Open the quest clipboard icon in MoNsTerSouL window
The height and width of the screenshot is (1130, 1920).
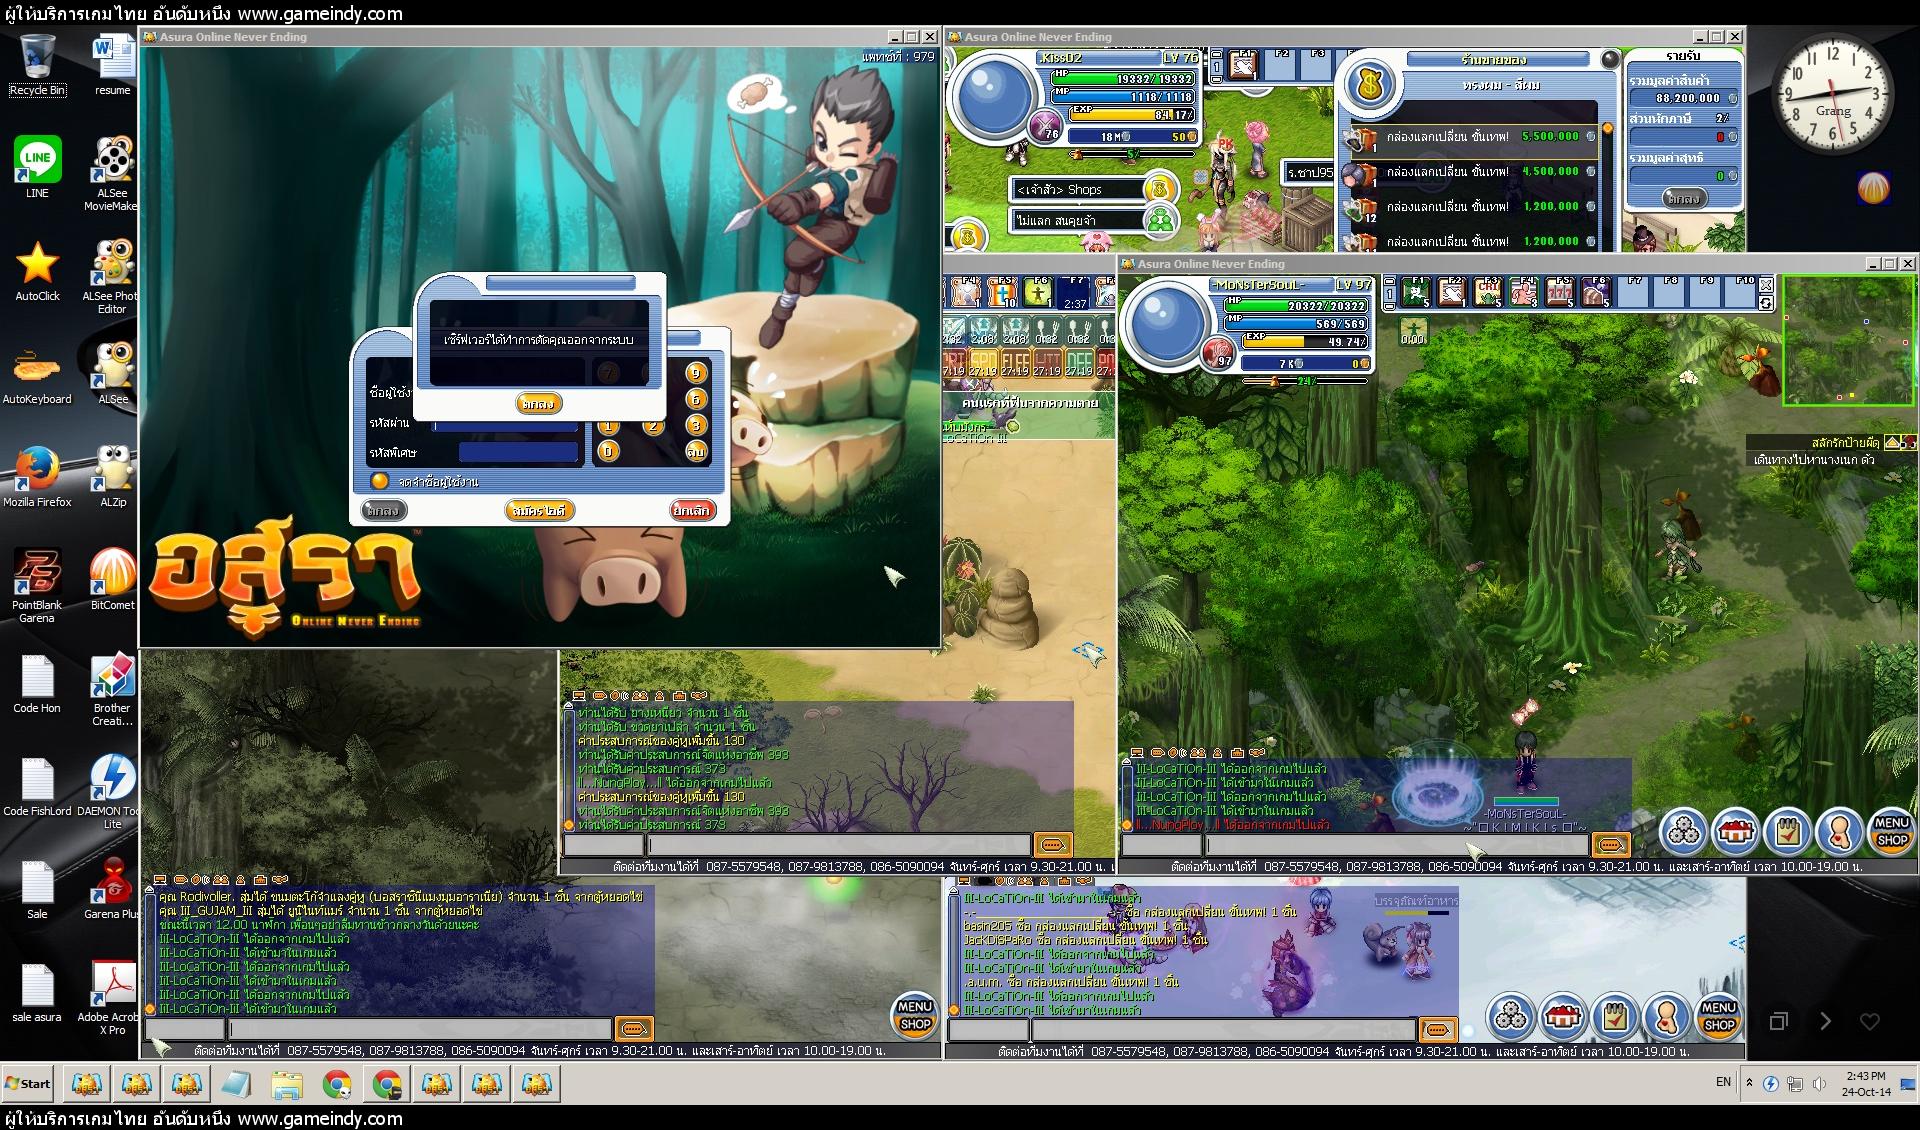point(1787,830)
